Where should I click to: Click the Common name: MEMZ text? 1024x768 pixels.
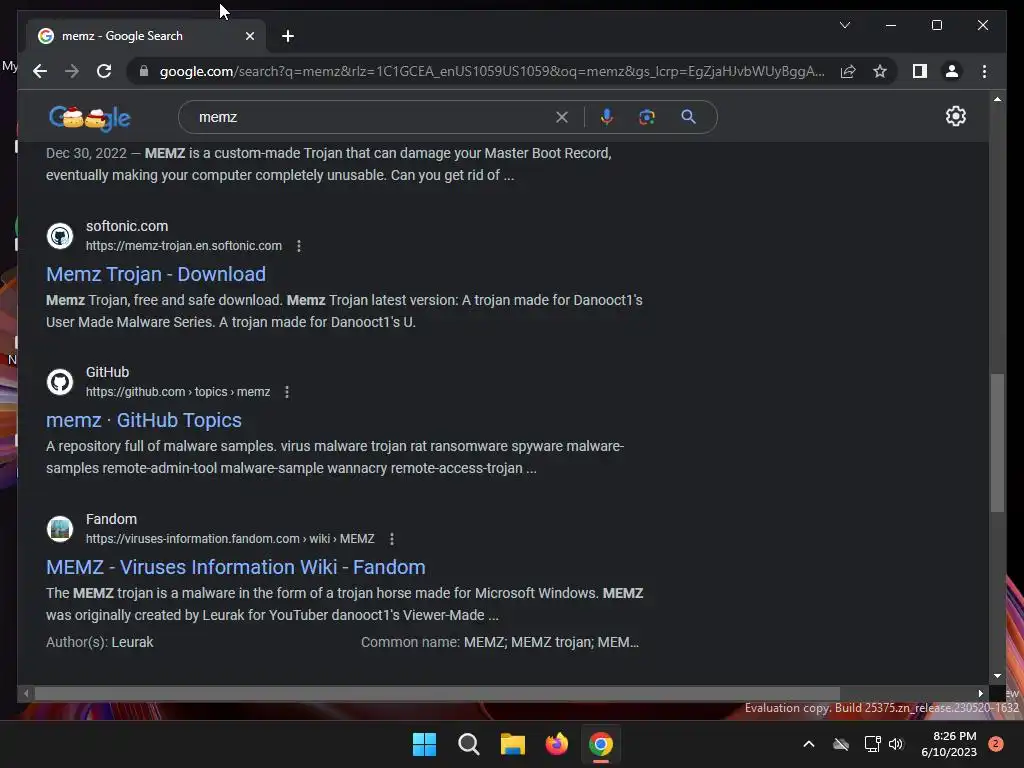click(x=500, y=642)
